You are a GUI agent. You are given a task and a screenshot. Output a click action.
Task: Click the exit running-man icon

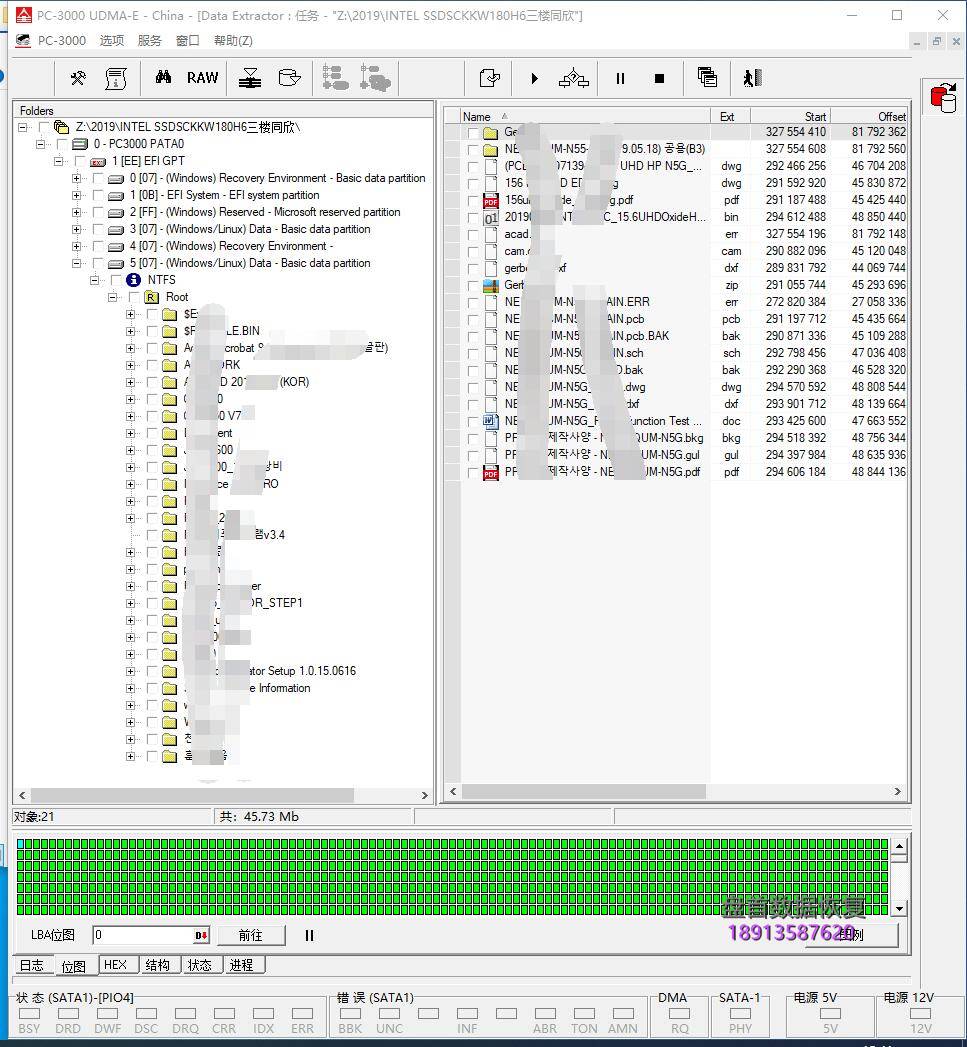[752, 78]
